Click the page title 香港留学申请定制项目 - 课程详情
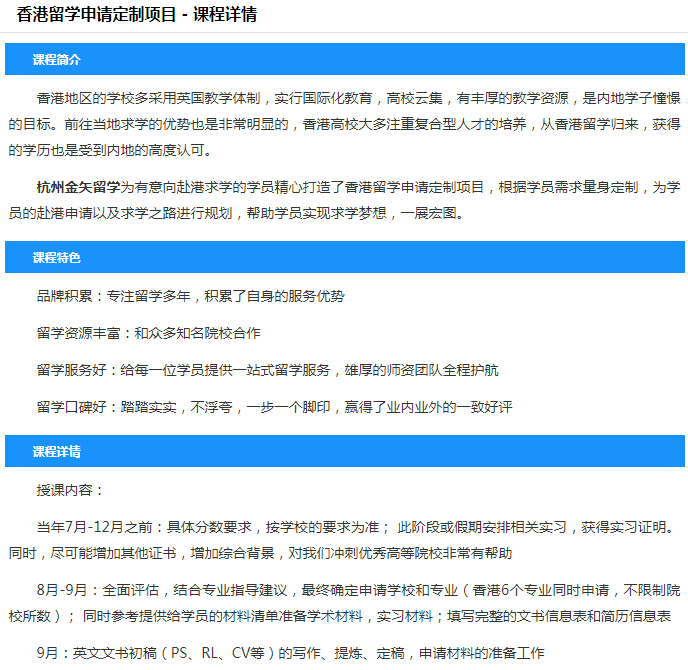This screenshot has width=688, height=670. pos(136,14)
